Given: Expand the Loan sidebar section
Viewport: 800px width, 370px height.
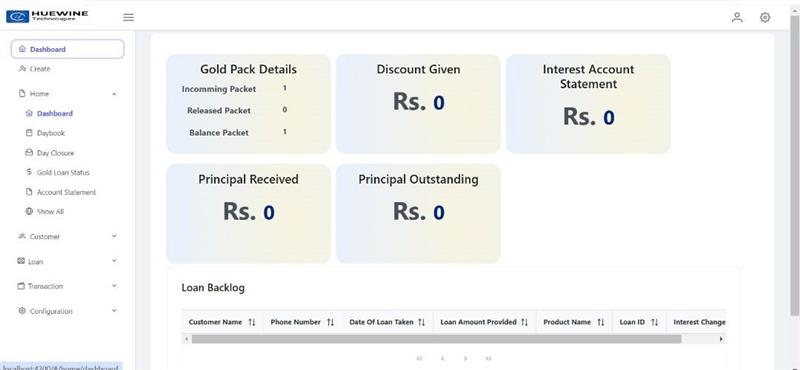Looking at the screenshot, I should (x=67, y=261).
